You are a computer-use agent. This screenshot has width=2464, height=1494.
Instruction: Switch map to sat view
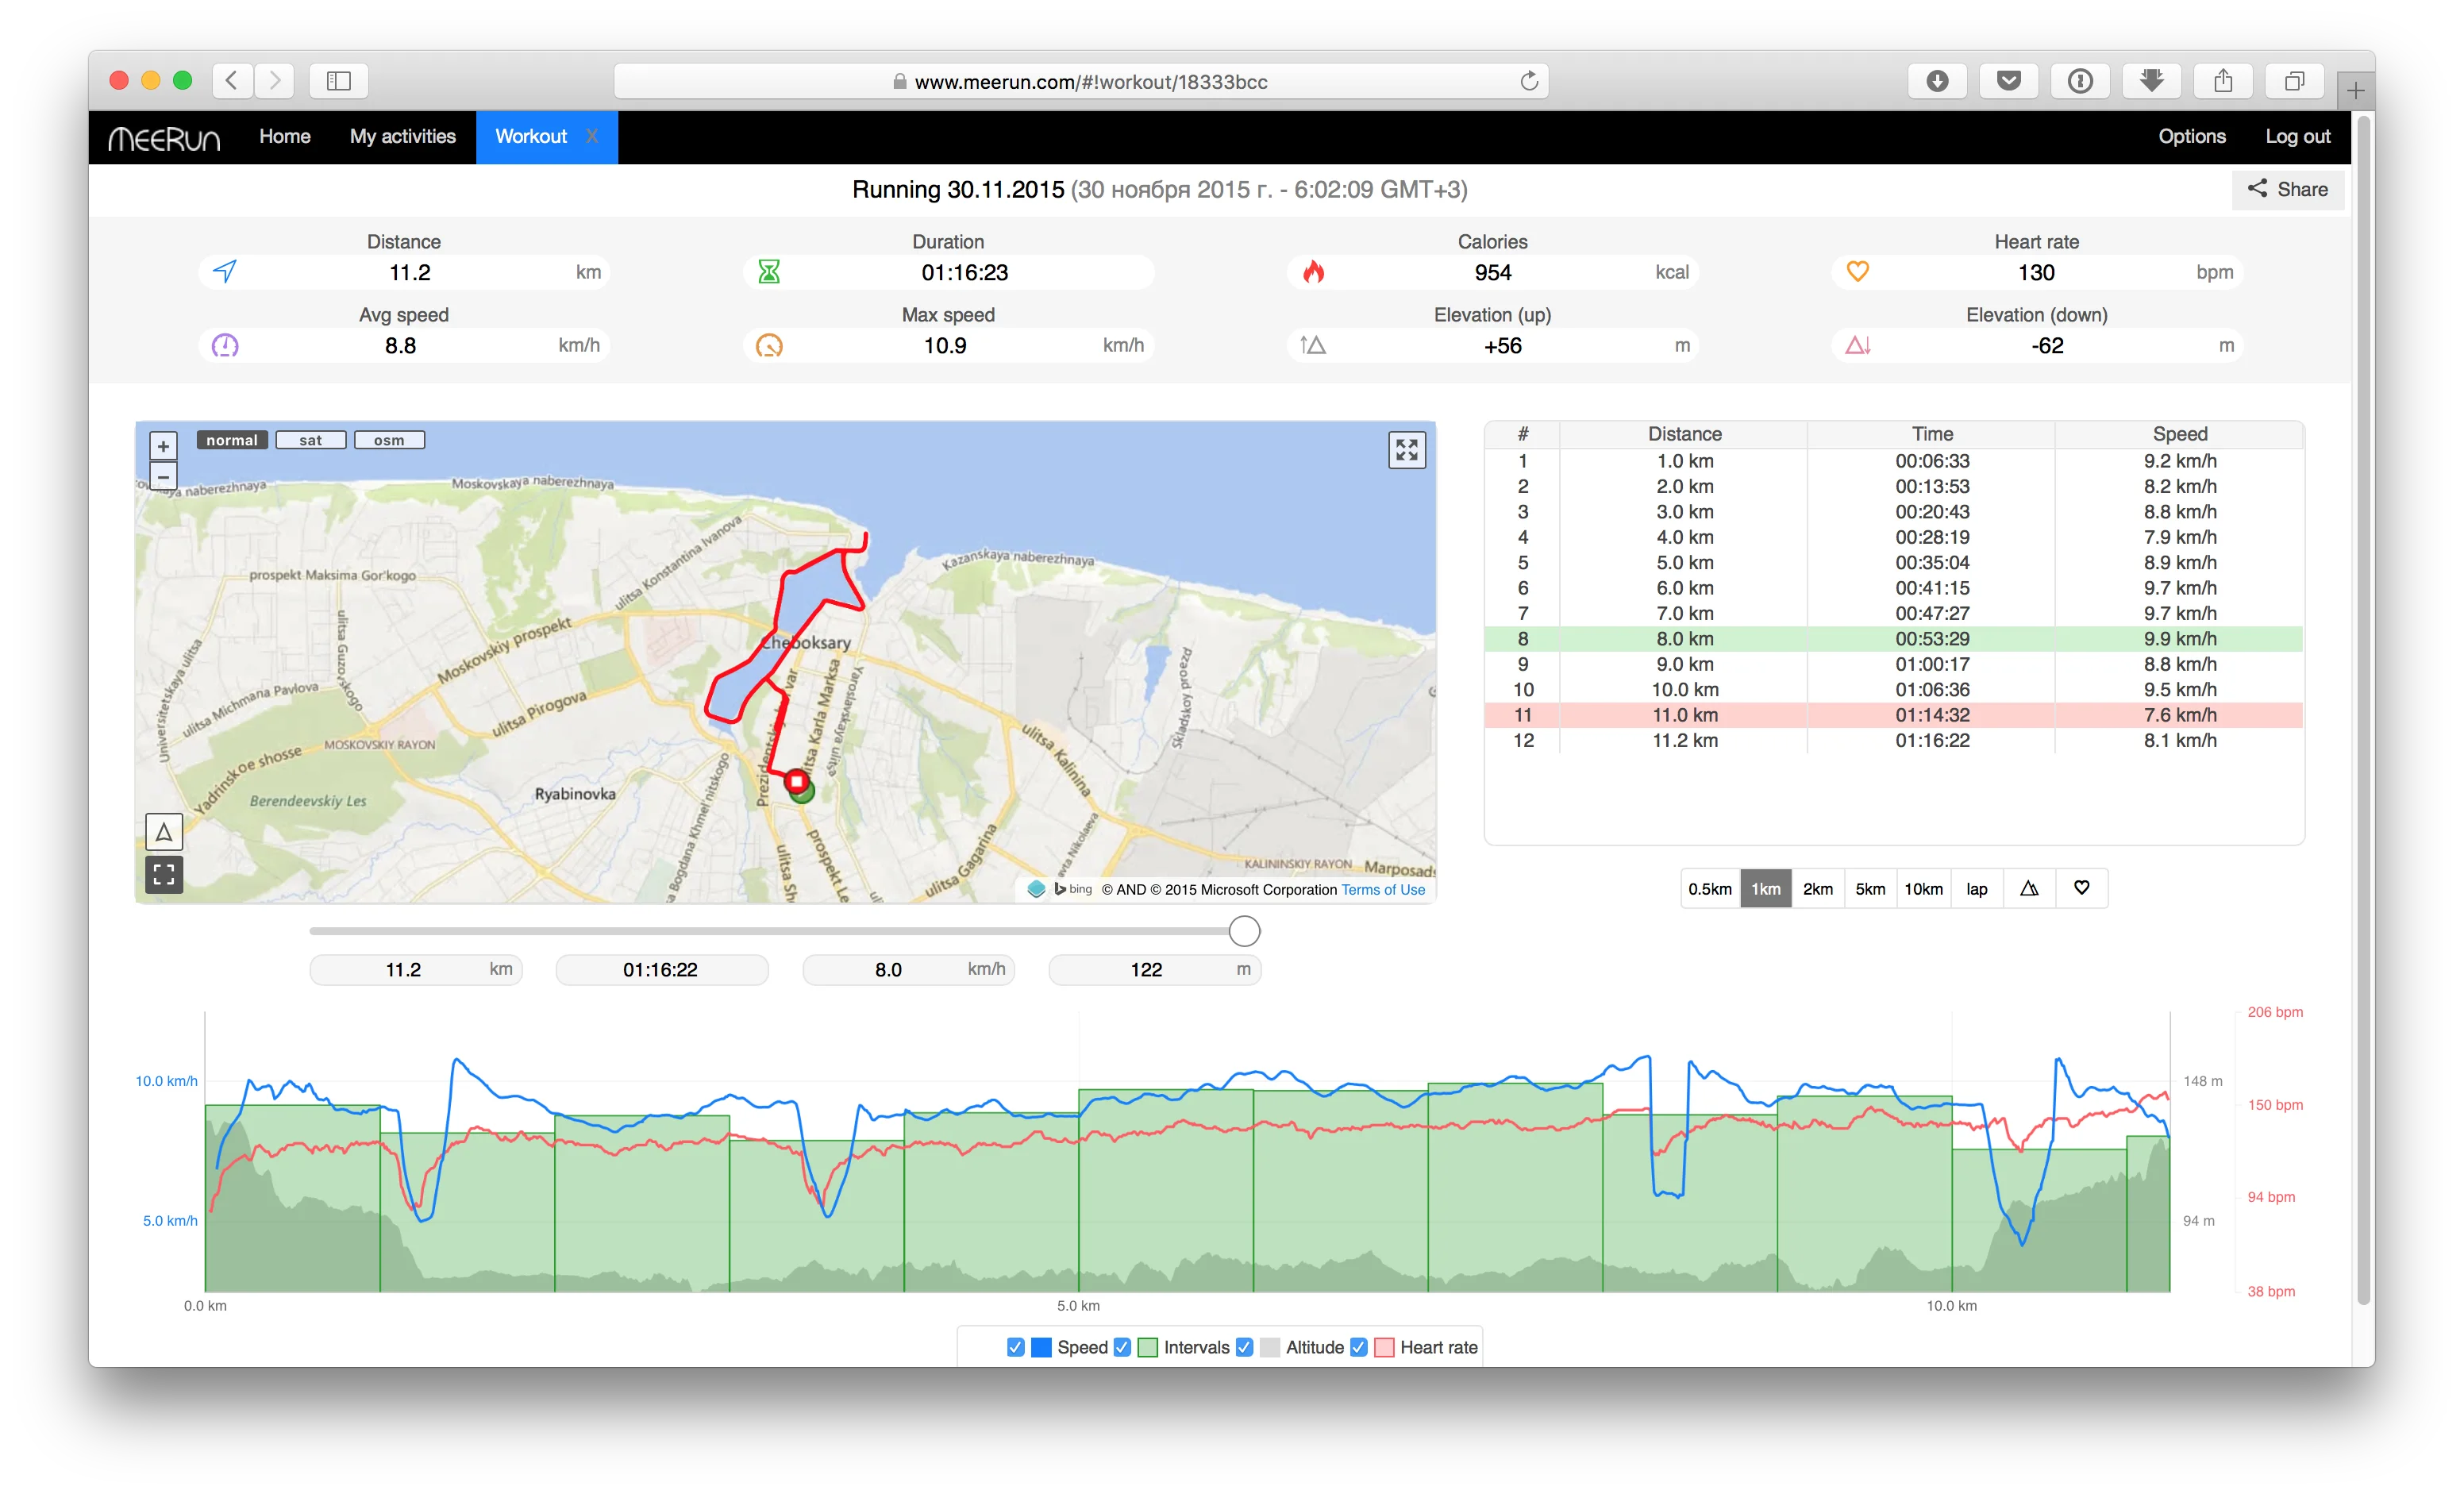[x=311, y=440]
